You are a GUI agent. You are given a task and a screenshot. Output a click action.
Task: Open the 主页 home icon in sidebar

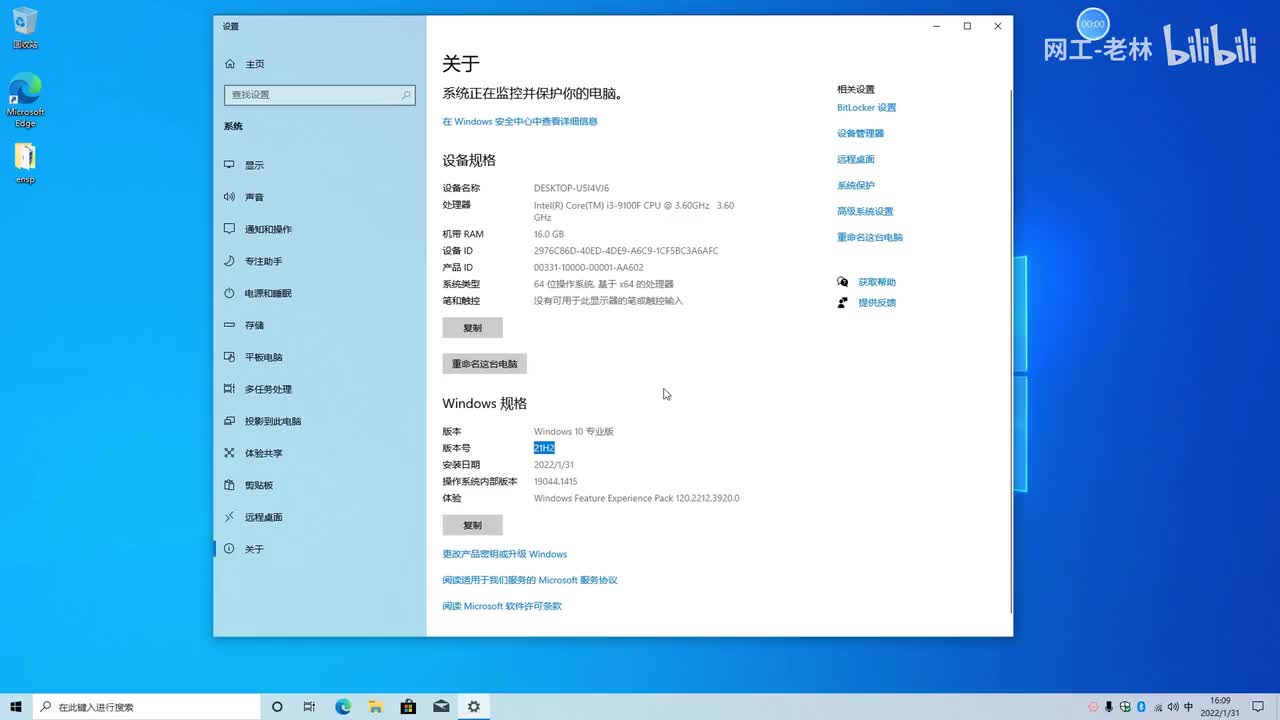(229, 64)
